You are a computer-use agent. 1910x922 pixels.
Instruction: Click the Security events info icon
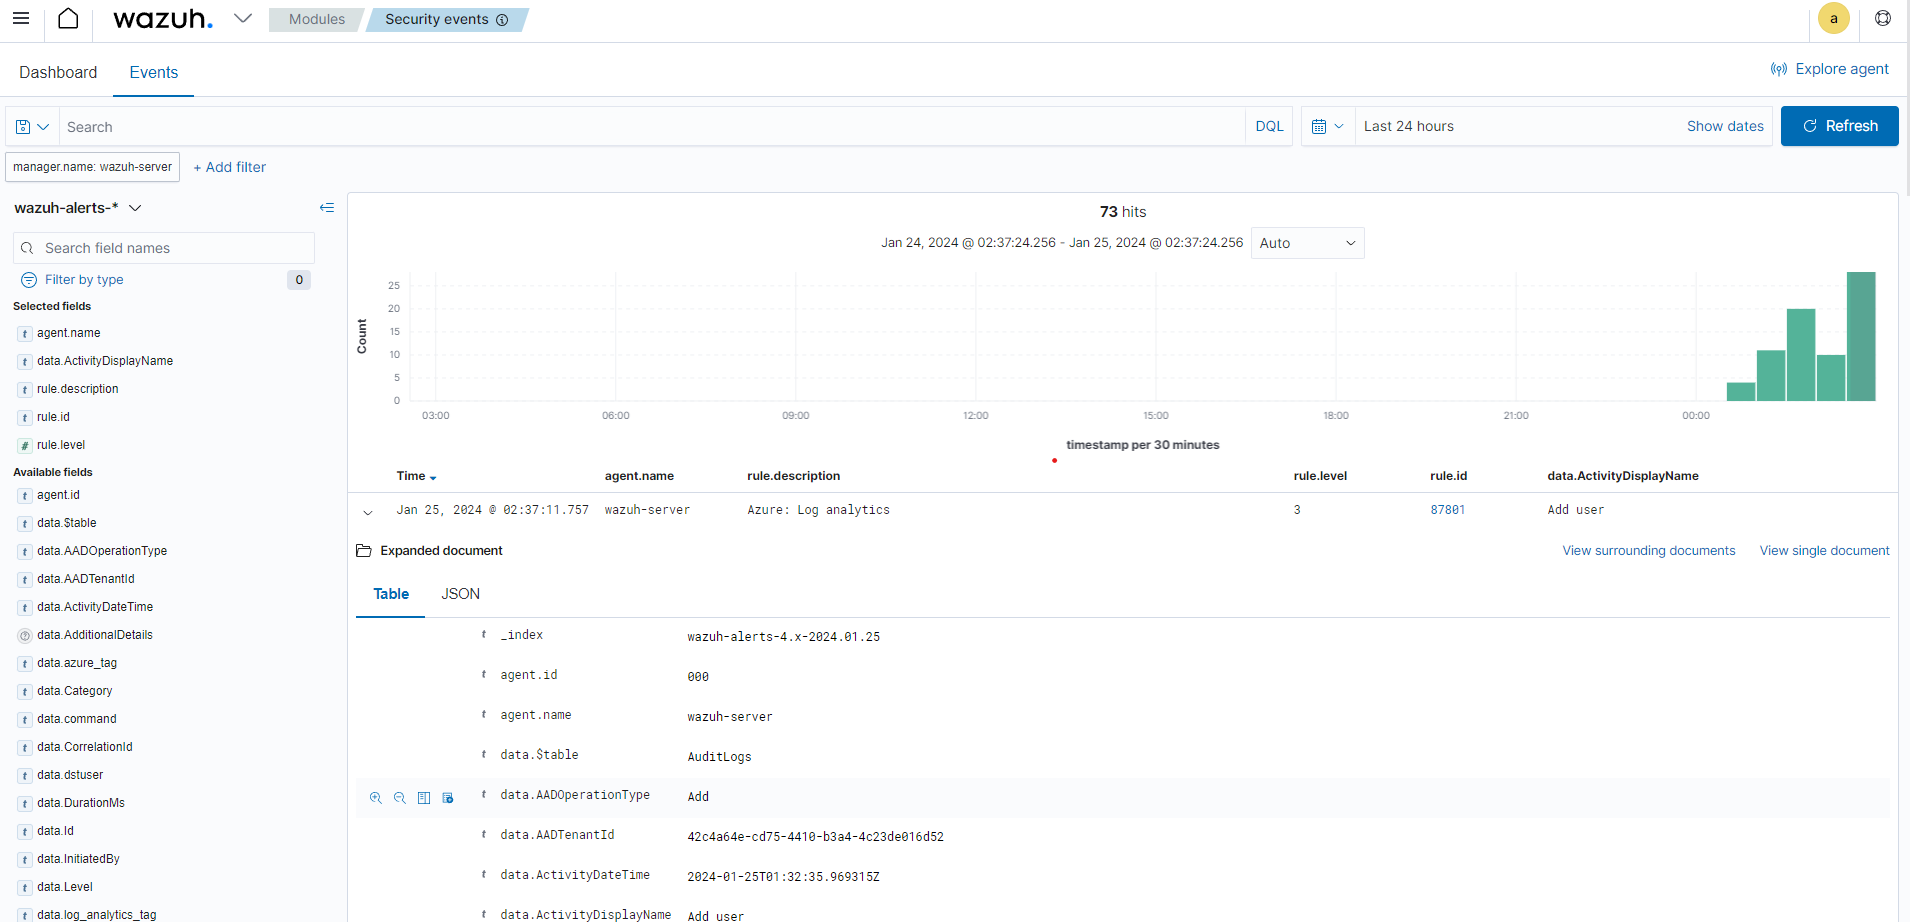(x=502, y=20)
